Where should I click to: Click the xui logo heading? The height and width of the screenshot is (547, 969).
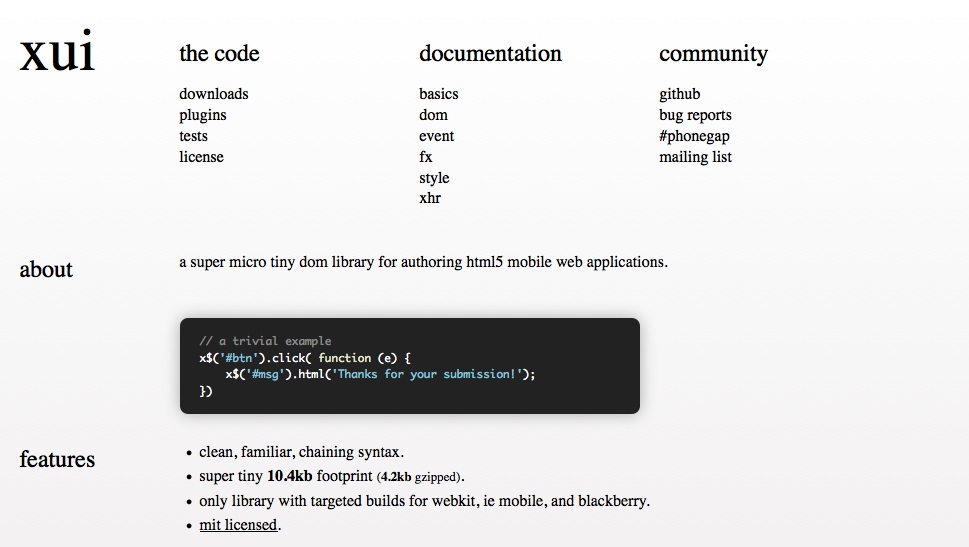pos(57,54)
